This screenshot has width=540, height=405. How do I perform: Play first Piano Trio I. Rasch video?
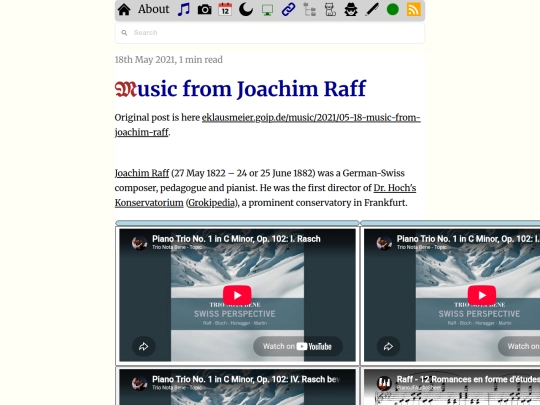[237, 295]
